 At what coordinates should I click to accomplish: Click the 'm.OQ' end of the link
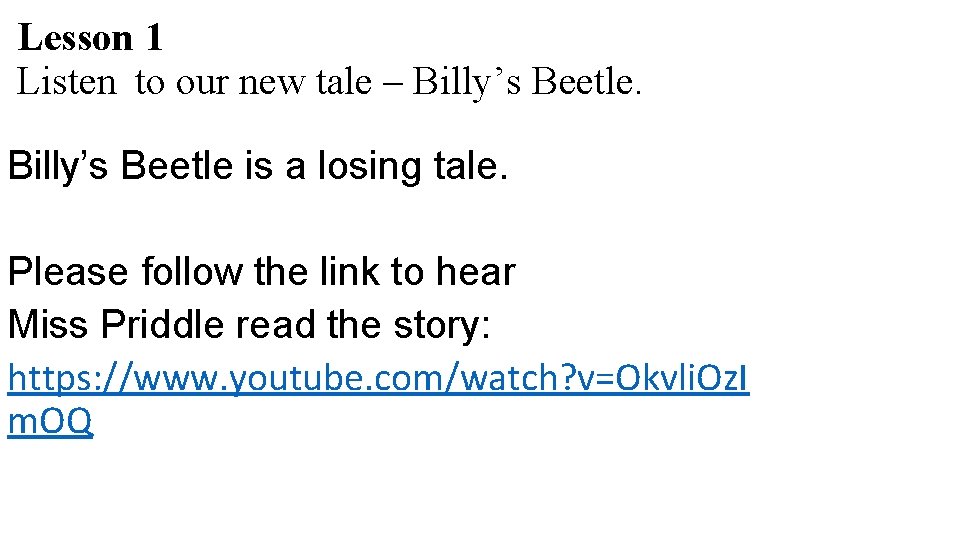pos(50,422)
